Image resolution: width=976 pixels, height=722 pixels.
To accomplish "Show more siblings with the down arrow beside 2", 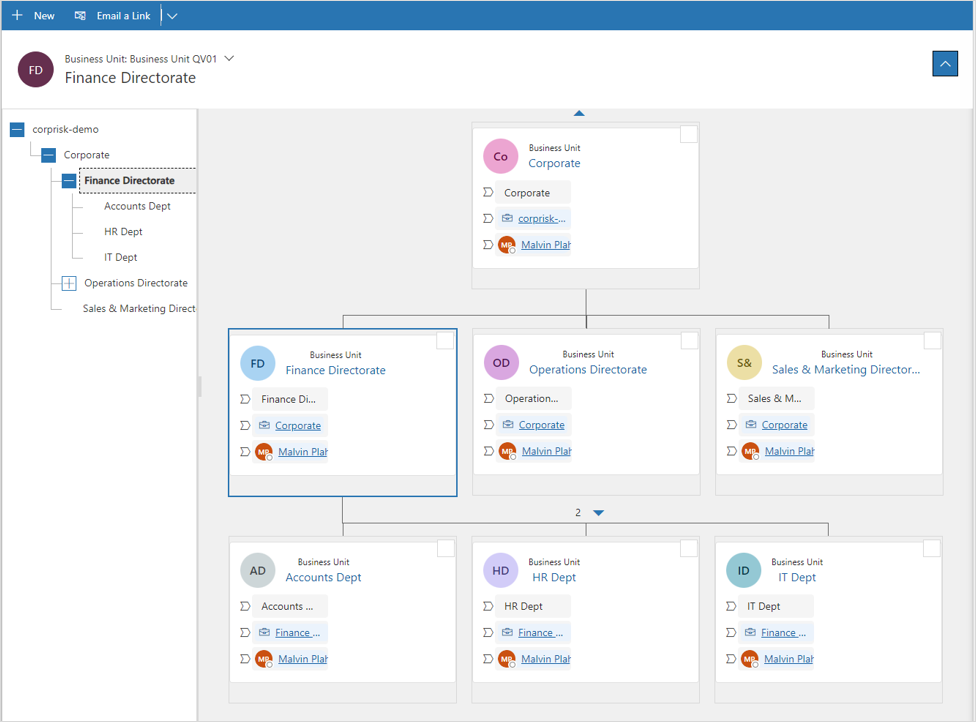I will tap(598, 513).
